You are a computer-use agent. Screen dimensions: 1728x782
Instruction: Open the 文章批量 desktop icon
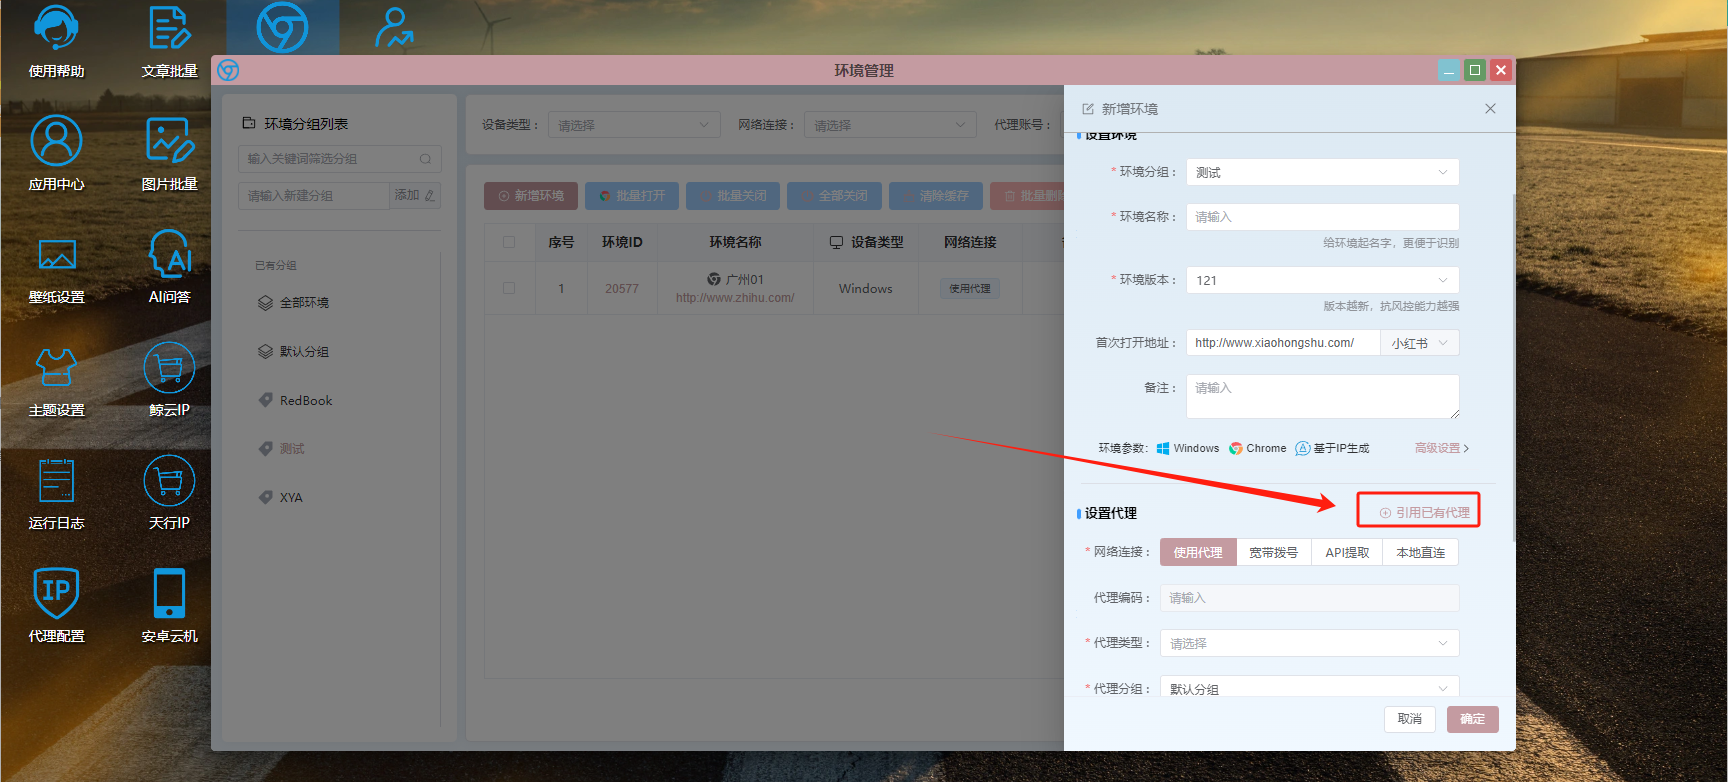pyautogui.click(x=169, y=40)
